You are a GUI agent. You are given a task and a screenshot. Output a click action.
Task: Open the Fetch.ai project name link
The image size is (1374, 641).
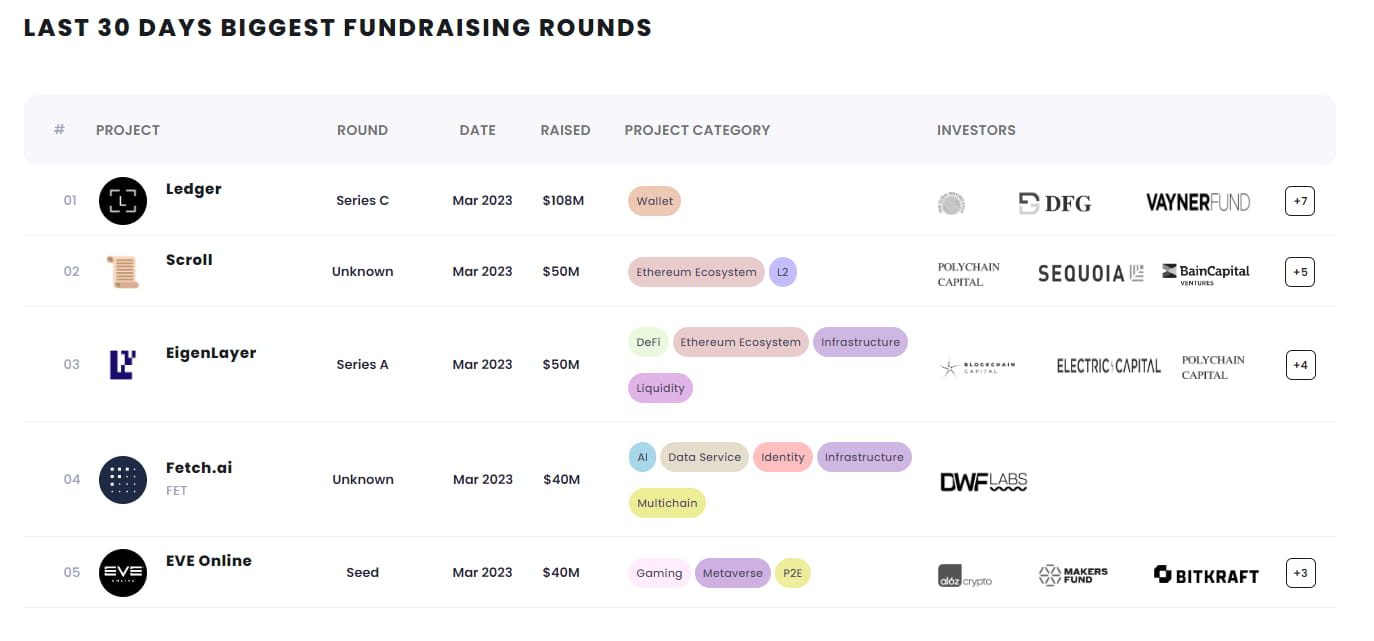199,468
